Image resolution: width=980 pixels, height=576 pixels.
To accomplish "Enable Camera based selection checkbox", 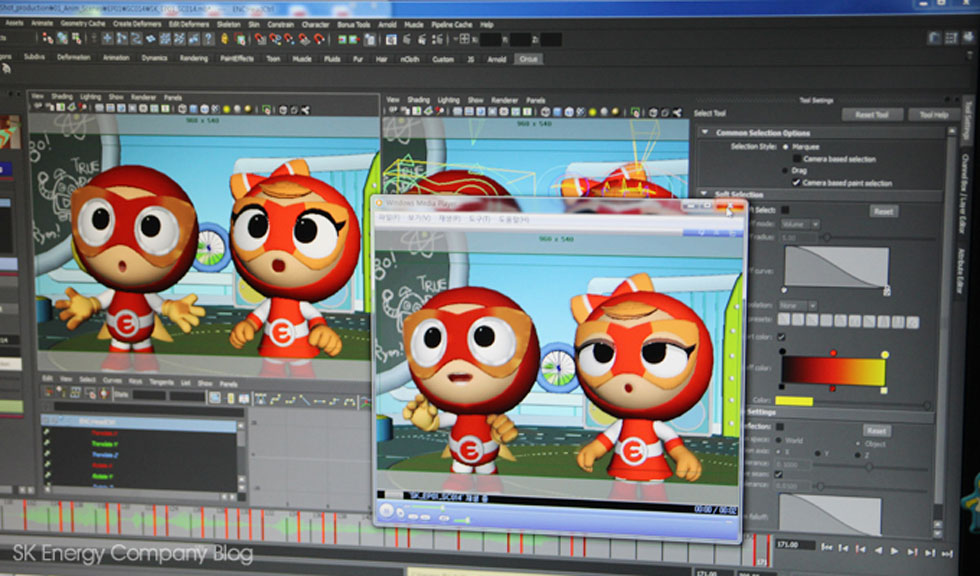I will click(x=796, y=159).
